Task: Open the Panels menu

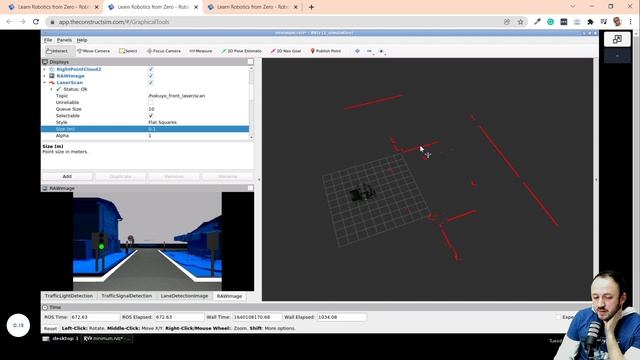Action: pyautogui.click(x=64, y=40)
